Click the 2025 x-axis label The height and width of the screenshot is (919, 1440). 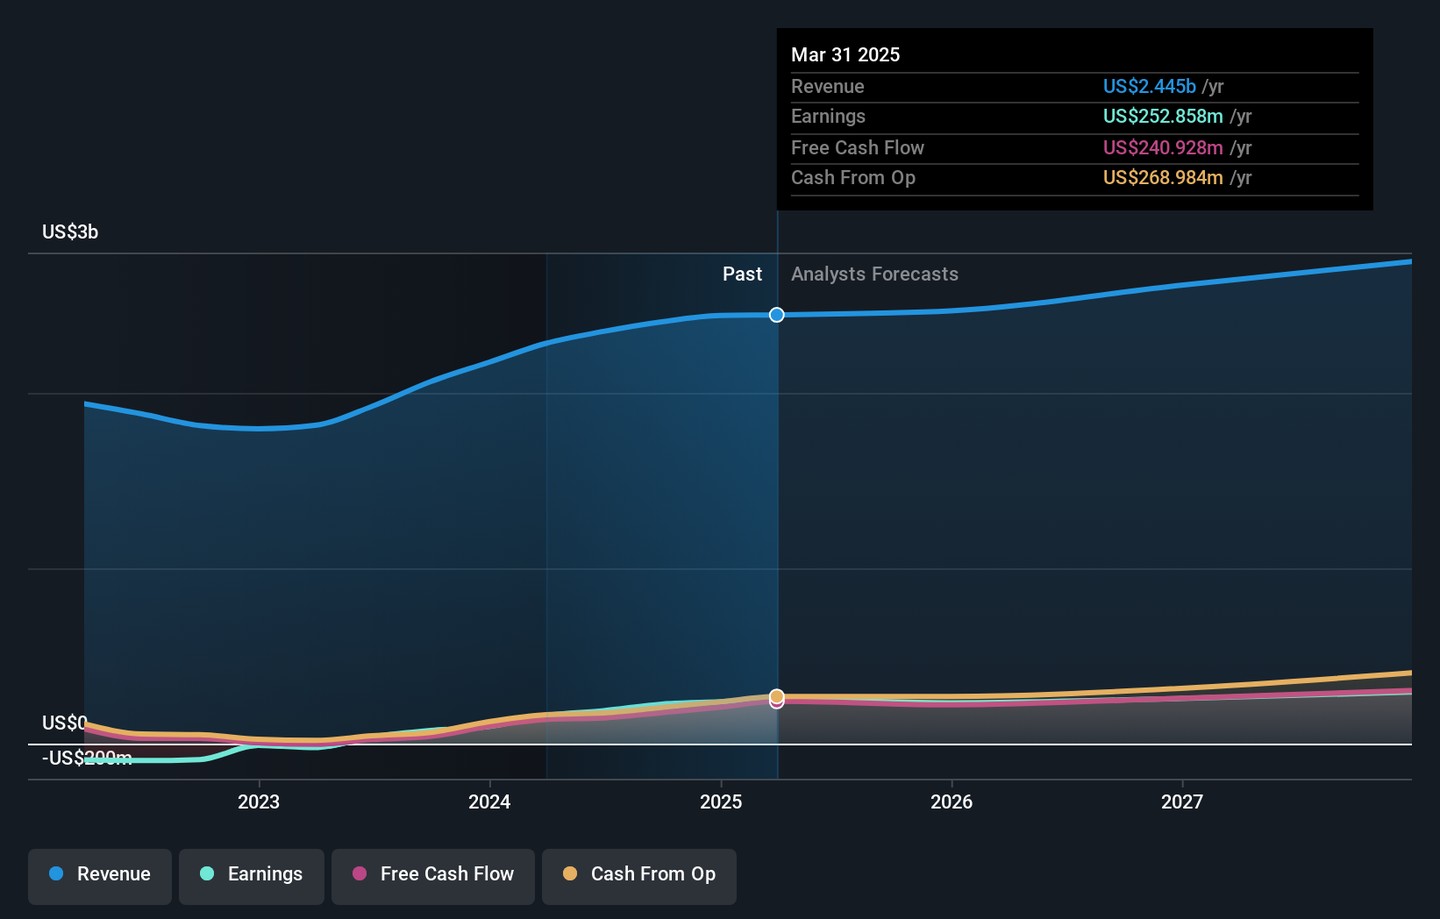[721, 802]
